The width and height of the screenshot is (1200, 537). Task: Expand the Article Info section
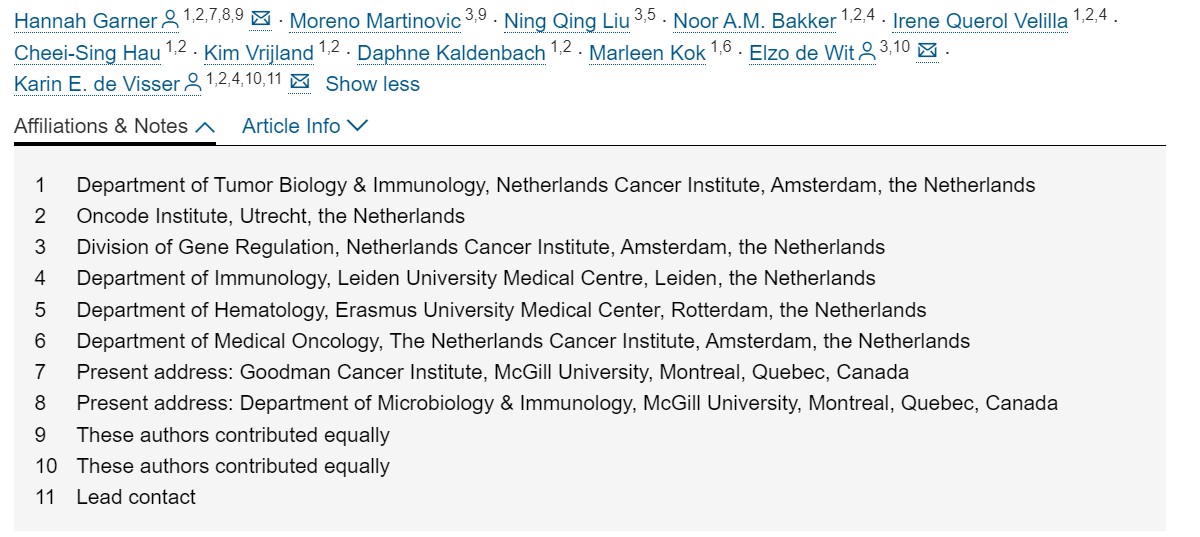pyautogui.click(x=305, y=126)
